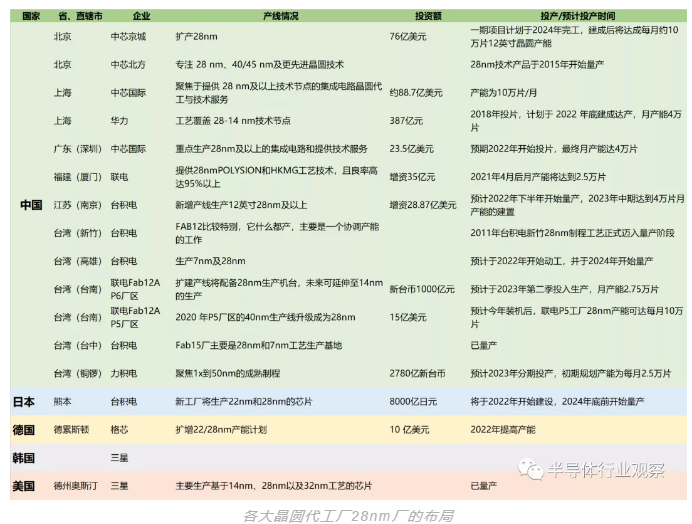Click the 德州奥斯汀 location cell
The image size is (692, 524).
(x=76, y=486)
